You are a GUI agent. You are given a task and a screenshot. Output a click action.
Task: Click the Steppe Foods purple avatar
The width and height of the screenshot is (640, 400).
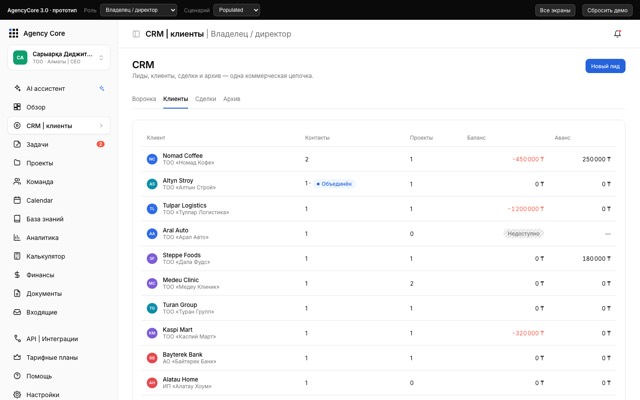pyautogui.click(x=152, y=258)
